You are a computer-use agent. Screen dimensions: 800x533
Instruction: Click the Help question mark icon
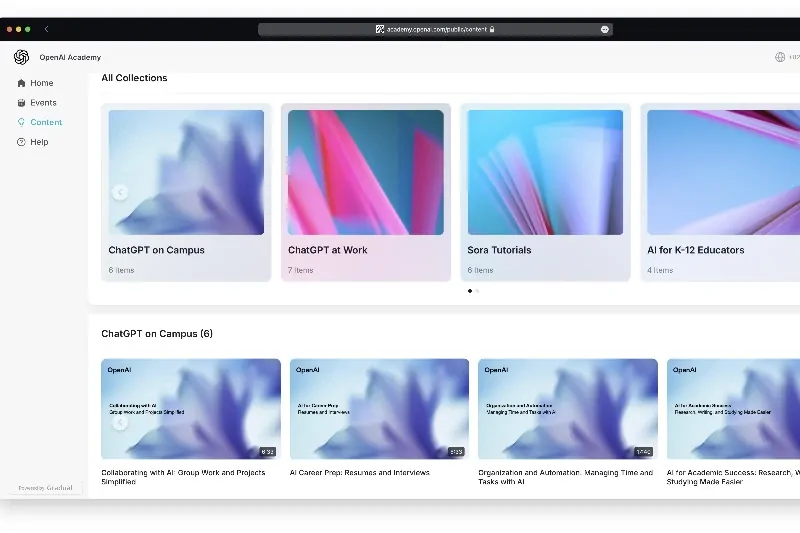[21, 142]
